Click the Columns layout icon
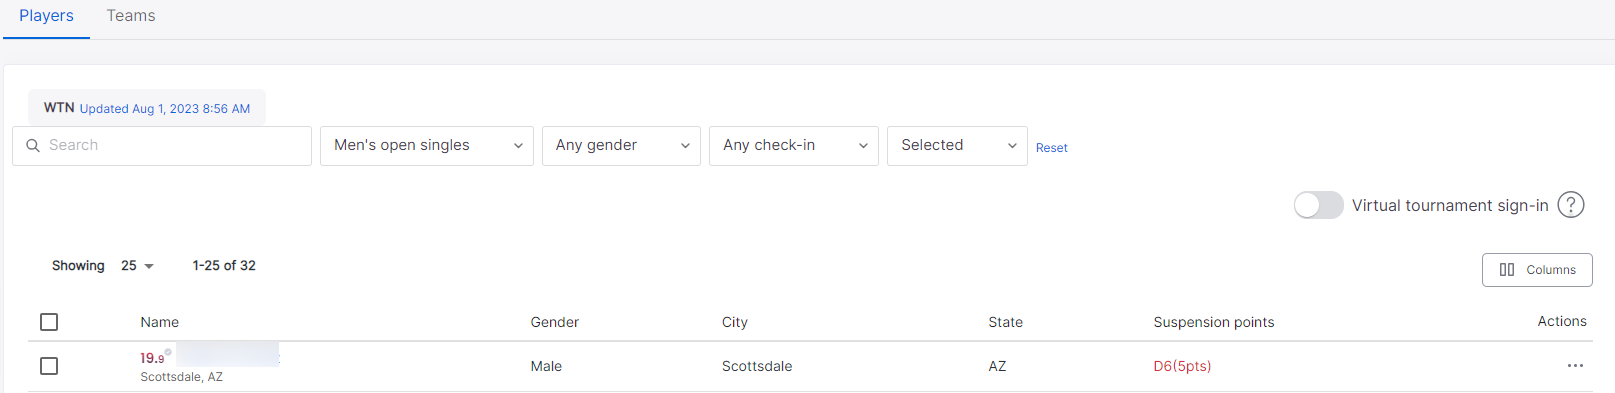This screenshot has width=1615, height=393. click(x=1507, y=270)
